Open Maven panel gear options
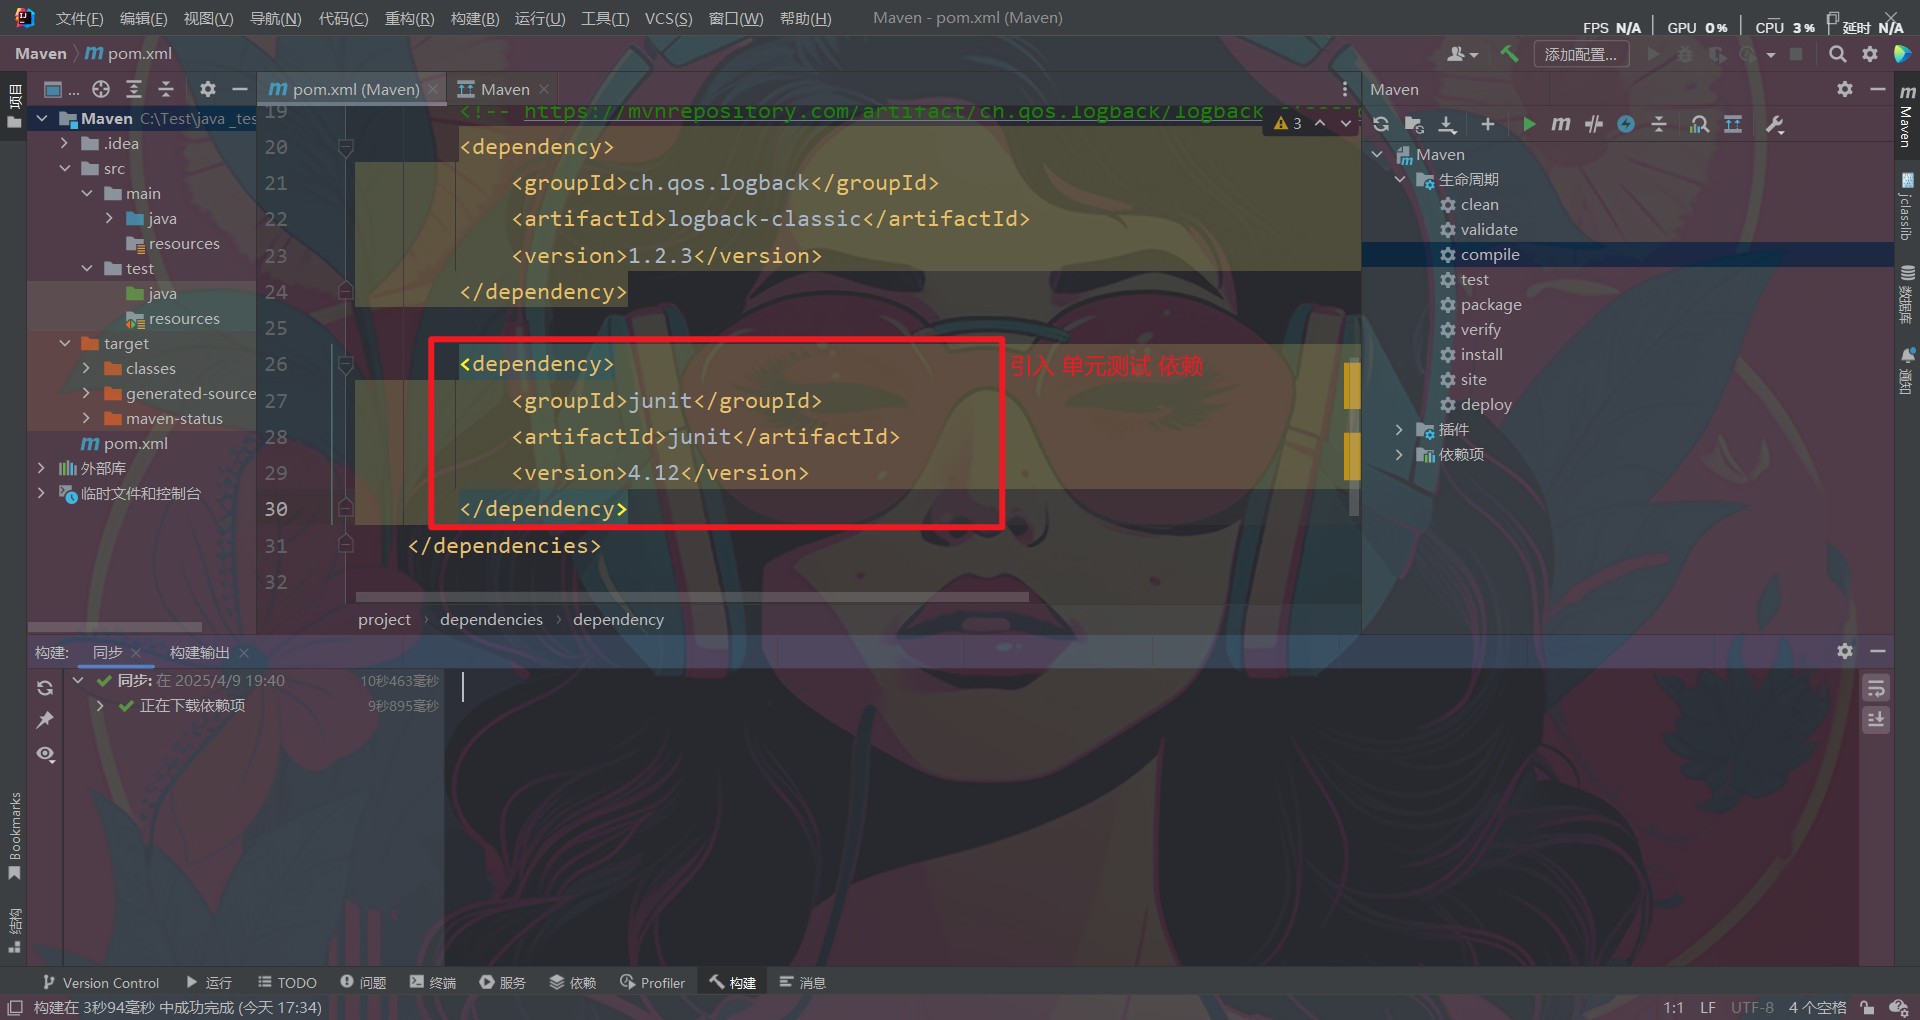 point(1845,89)
